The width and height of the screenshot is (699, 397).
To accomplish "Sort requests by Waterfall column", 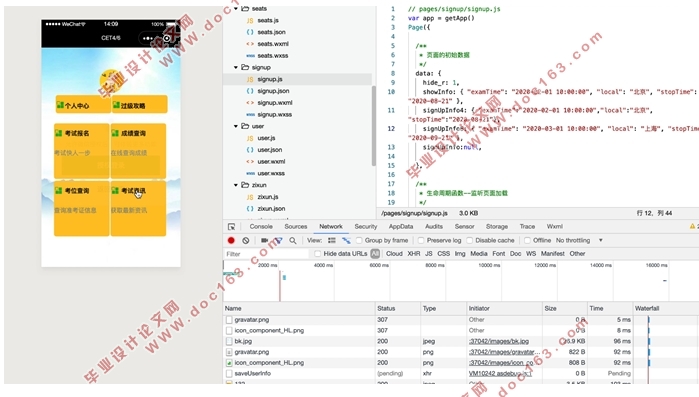I will click(x=666, y=308).
